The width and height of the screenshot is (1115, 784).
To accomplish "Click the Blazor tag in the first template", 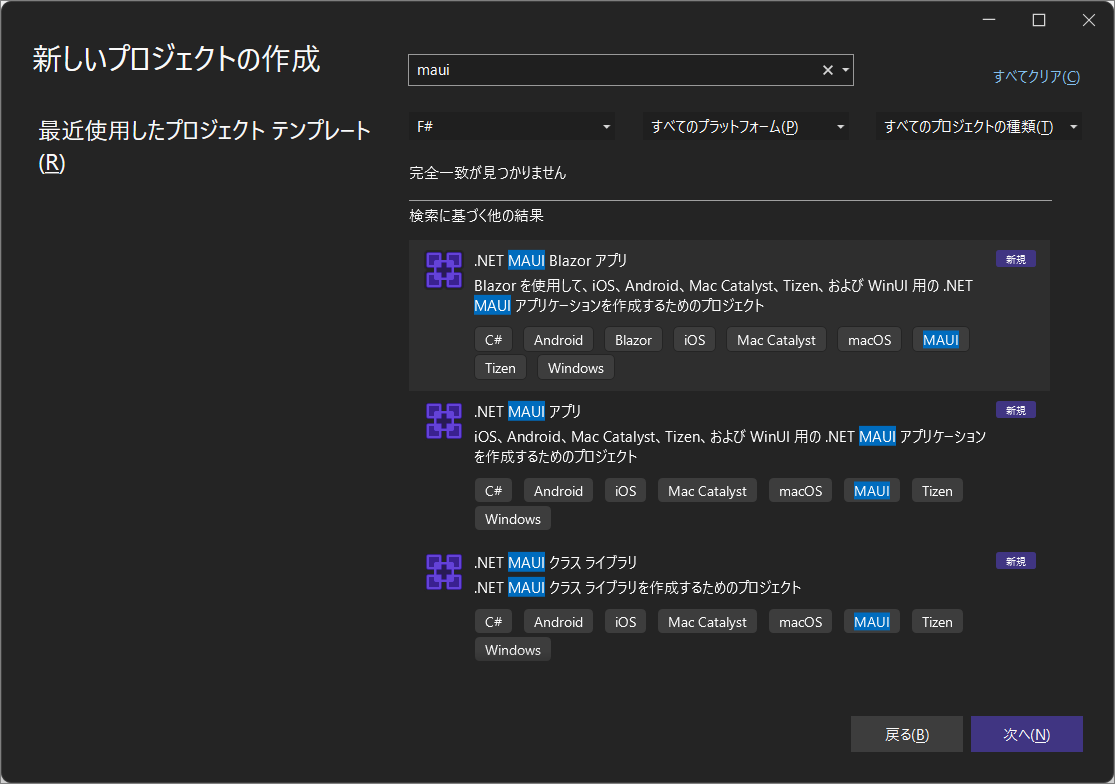I will pos(633,340).
